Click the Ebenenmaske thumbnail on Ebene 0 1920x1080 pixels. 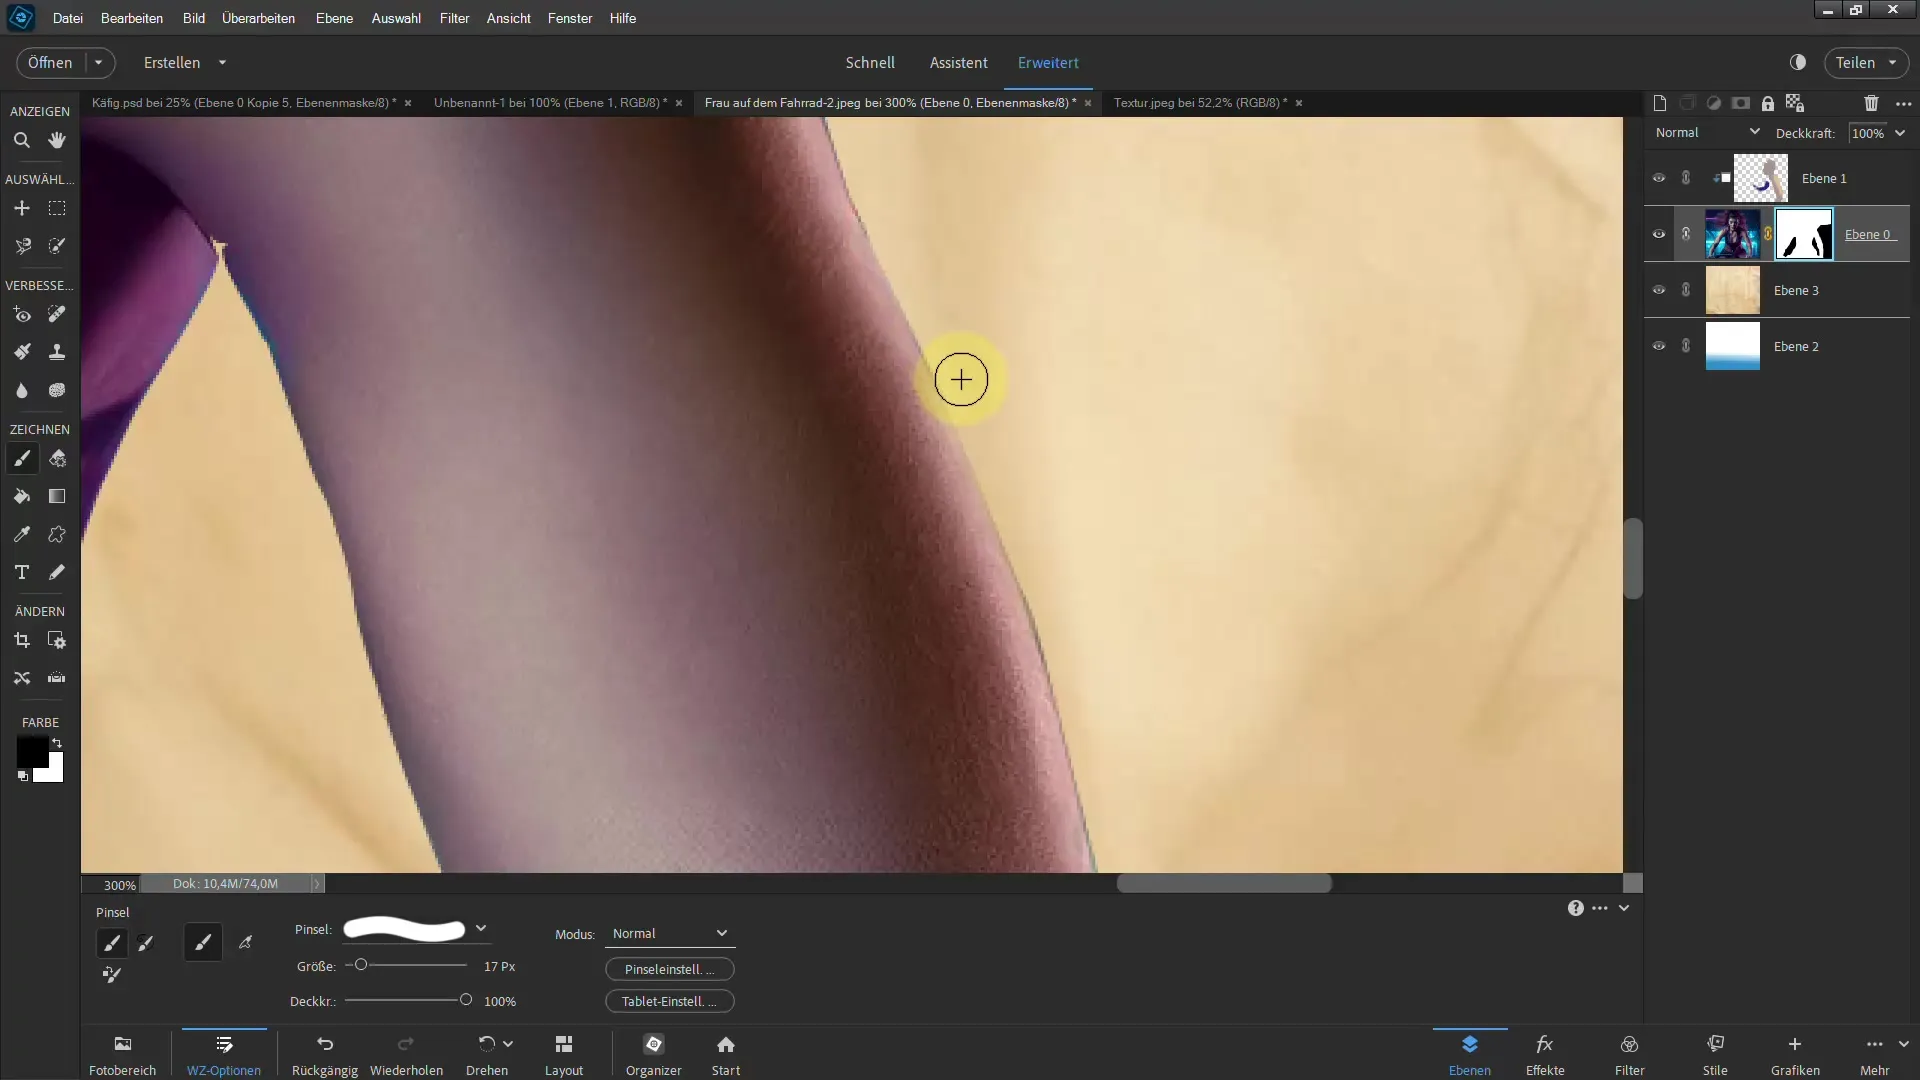[x=1807, y=235]
